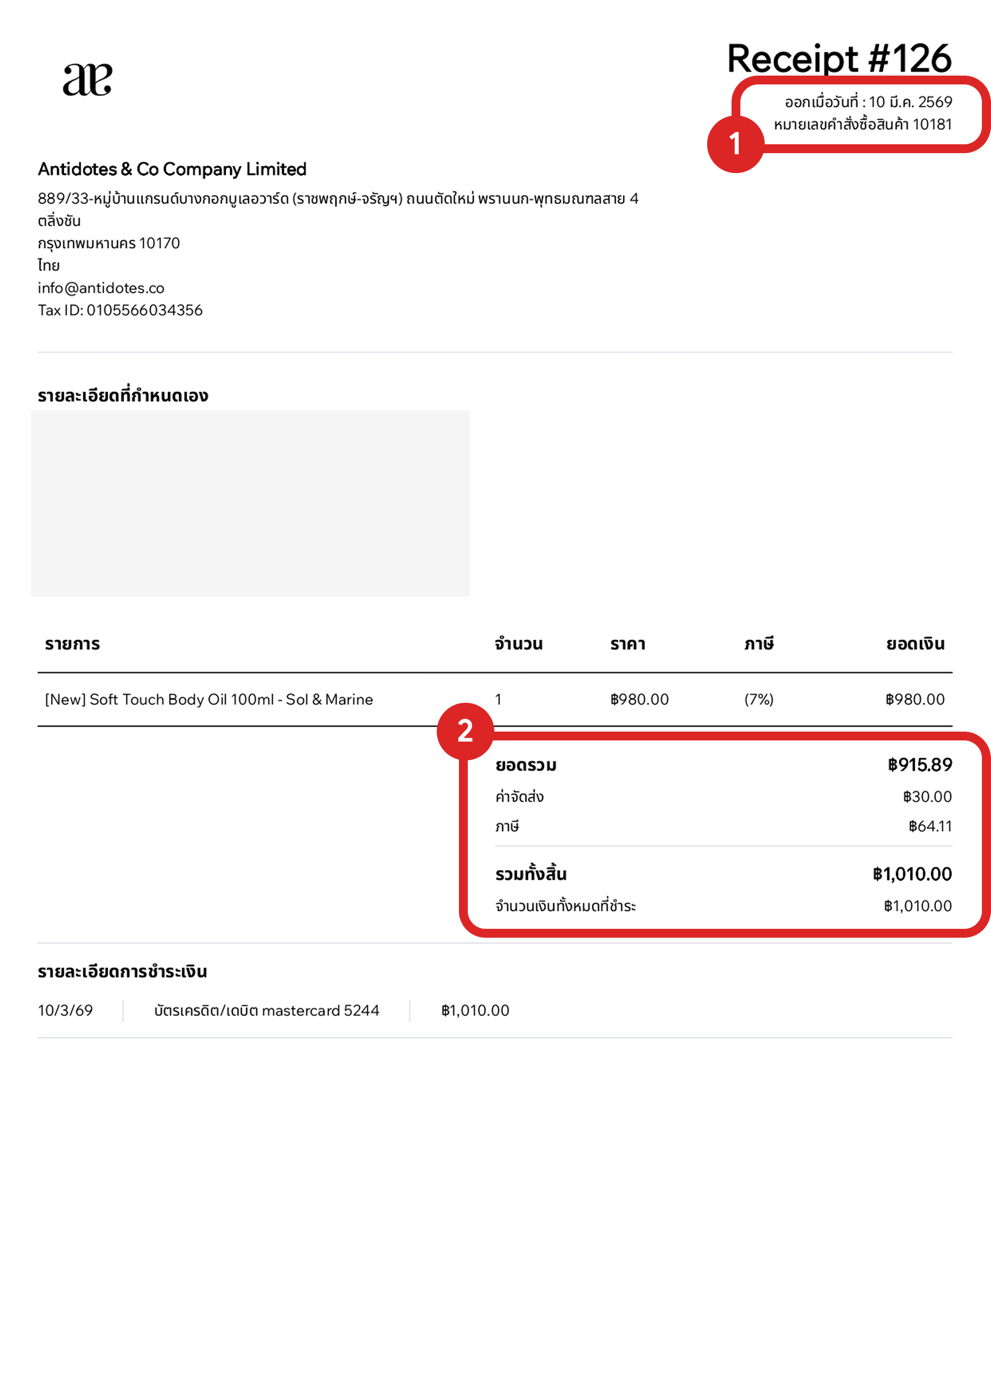Click the "รายละเอียดการชำระเงิน" heading
This screenshot has height=1400, width=991.
[x=122, y=971]
